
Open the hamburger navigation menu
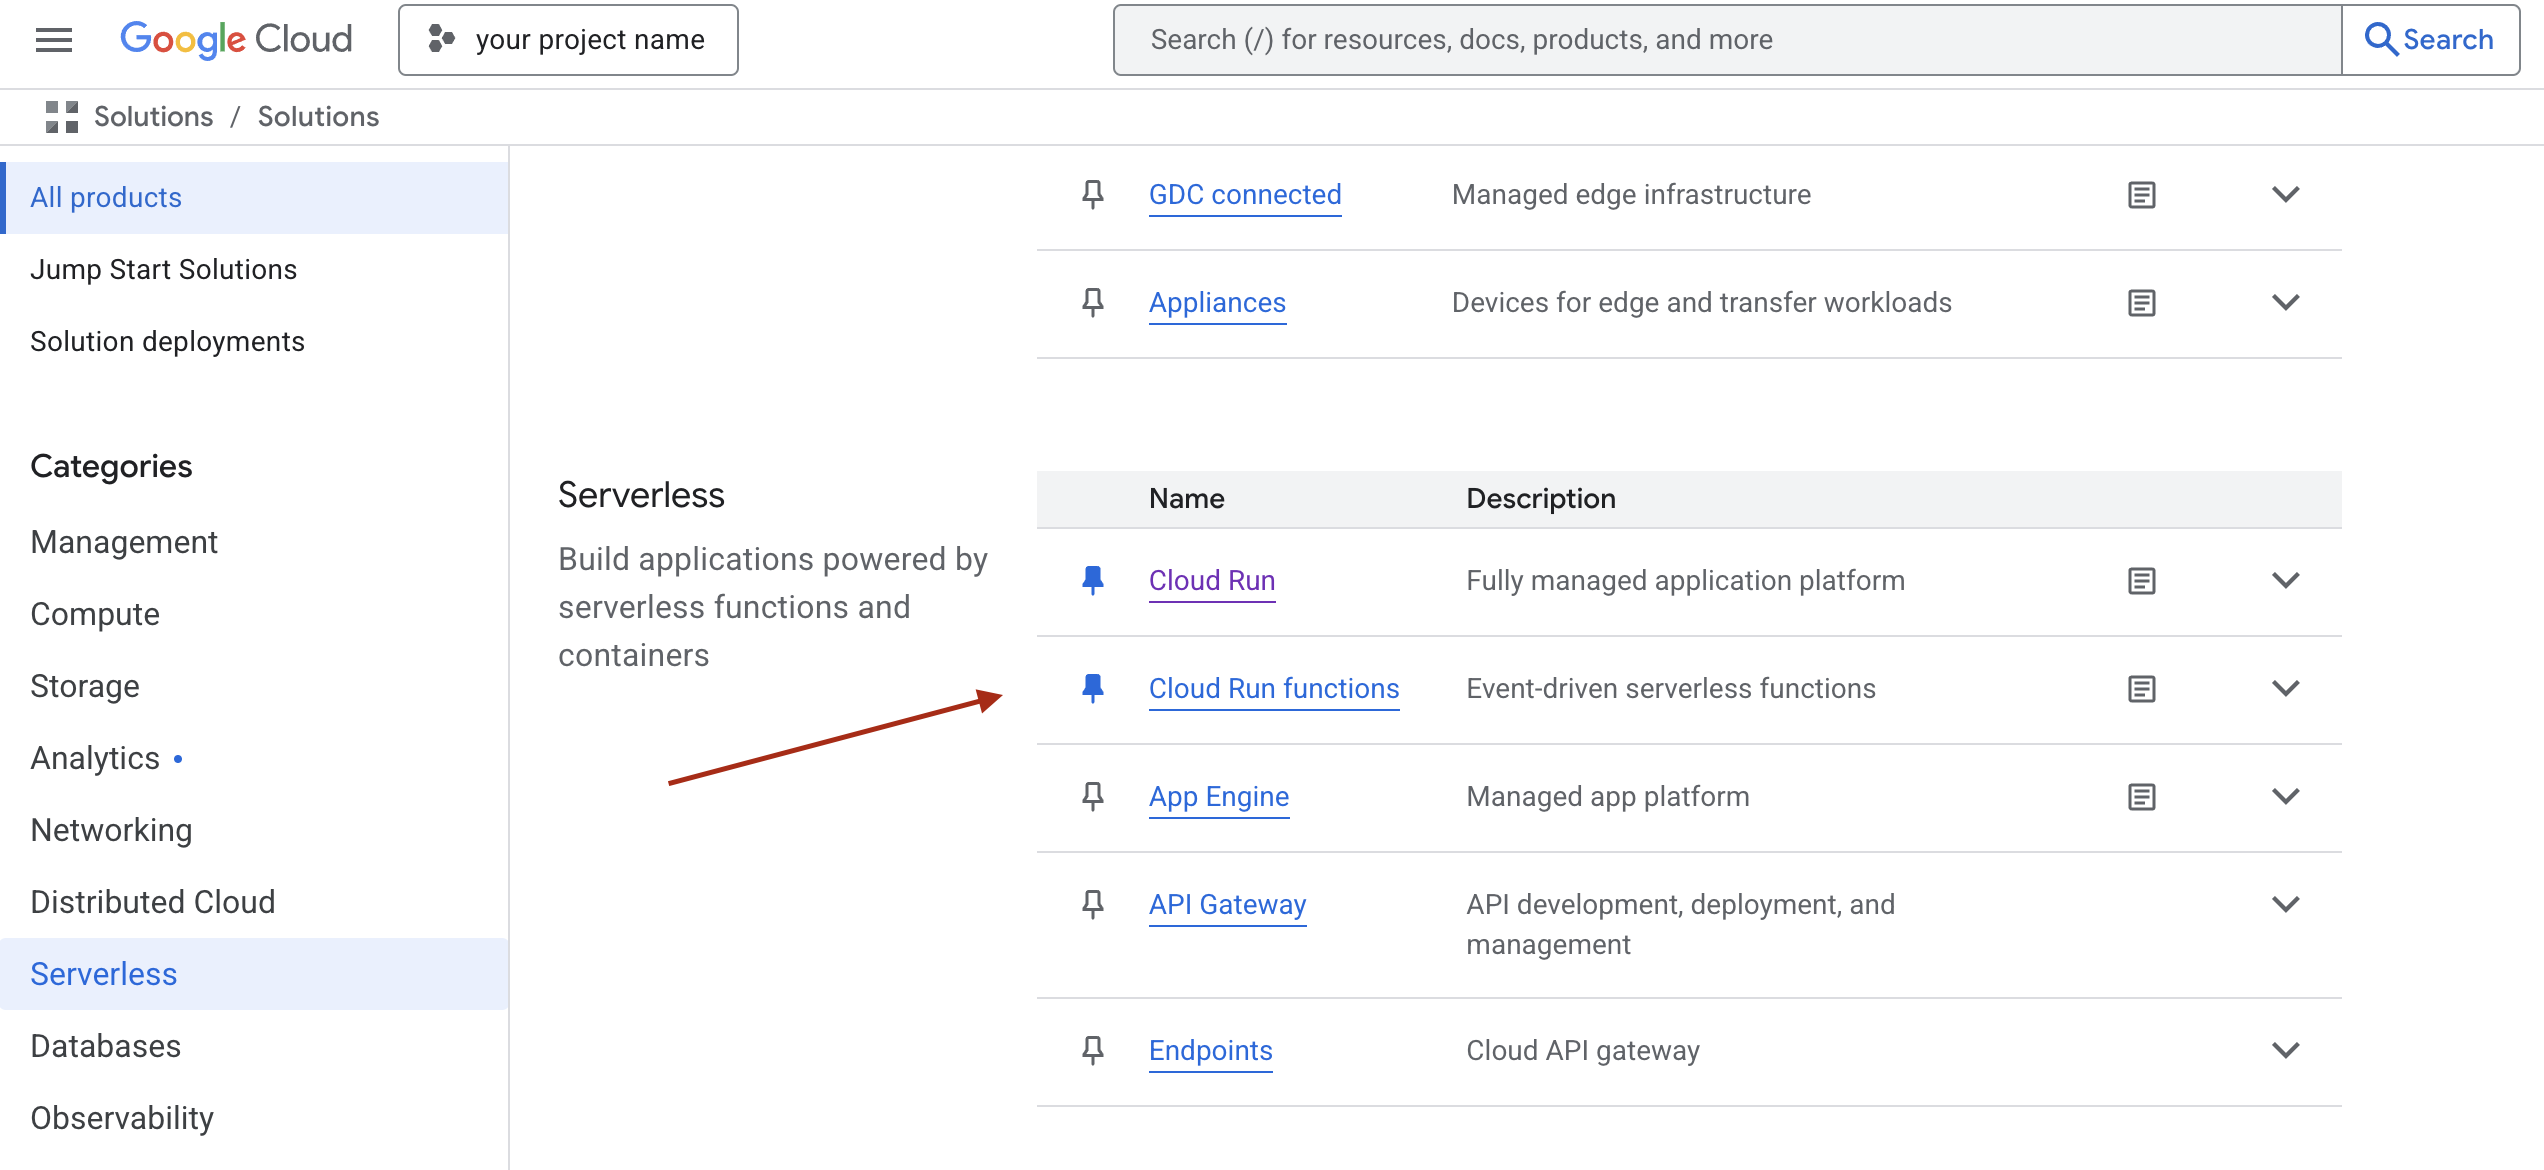[x=54, y=40]
